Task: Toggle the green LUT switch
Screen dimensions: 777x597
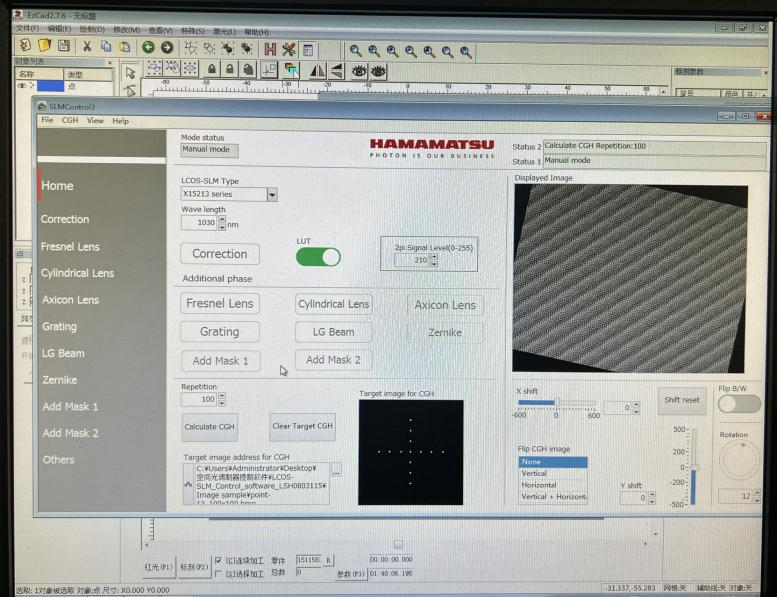Action: [318, 257]
